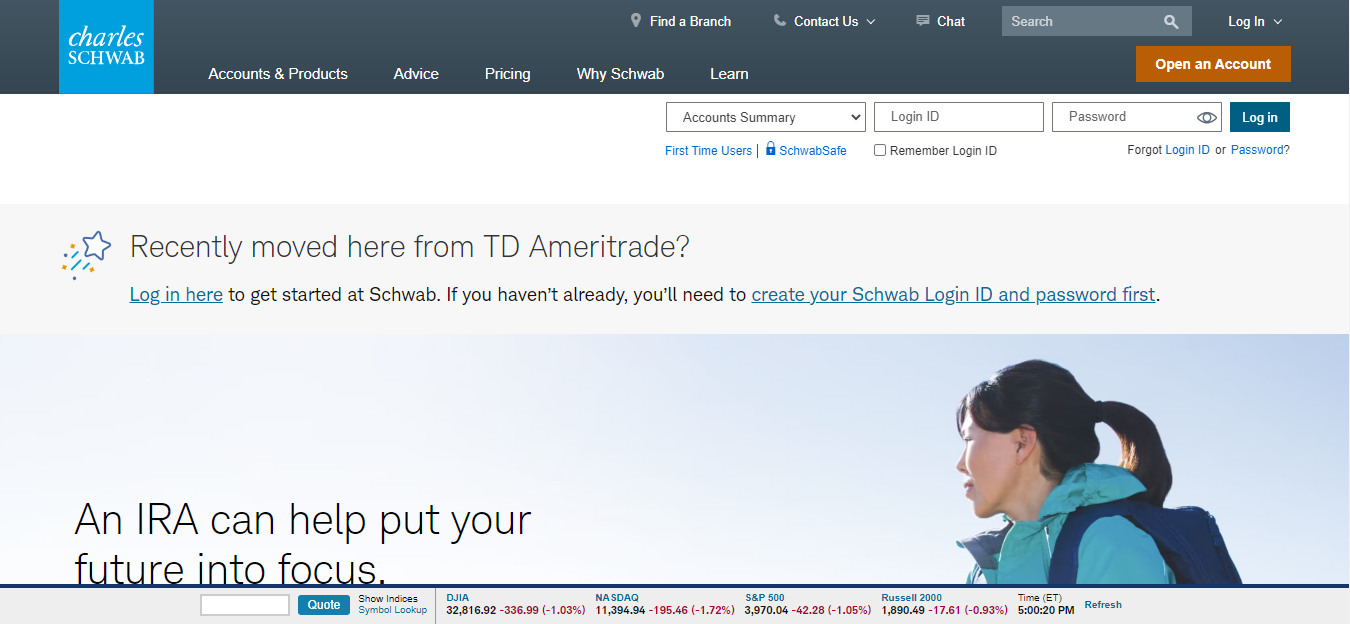Focus the Search input field
This screenshot has width=1350, height=624.
[x=1082, y=21]
